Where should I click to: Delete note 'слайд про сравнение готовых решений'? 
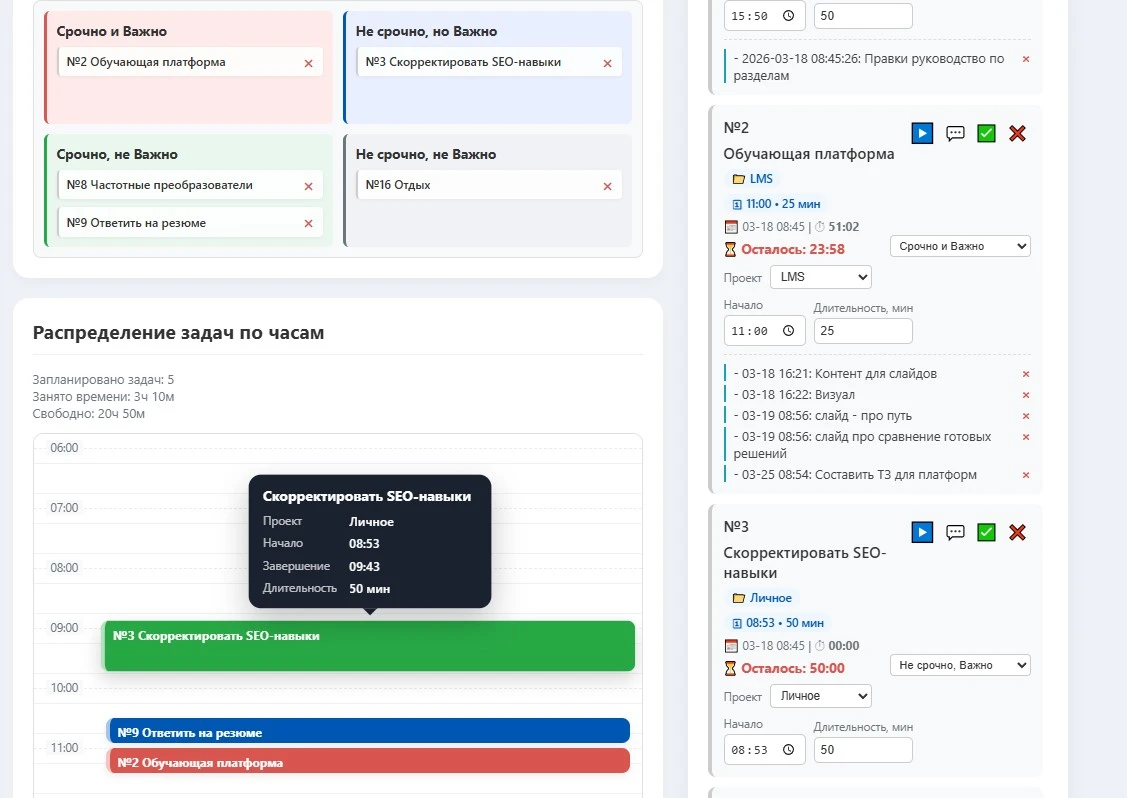(x=1026, y=437)
